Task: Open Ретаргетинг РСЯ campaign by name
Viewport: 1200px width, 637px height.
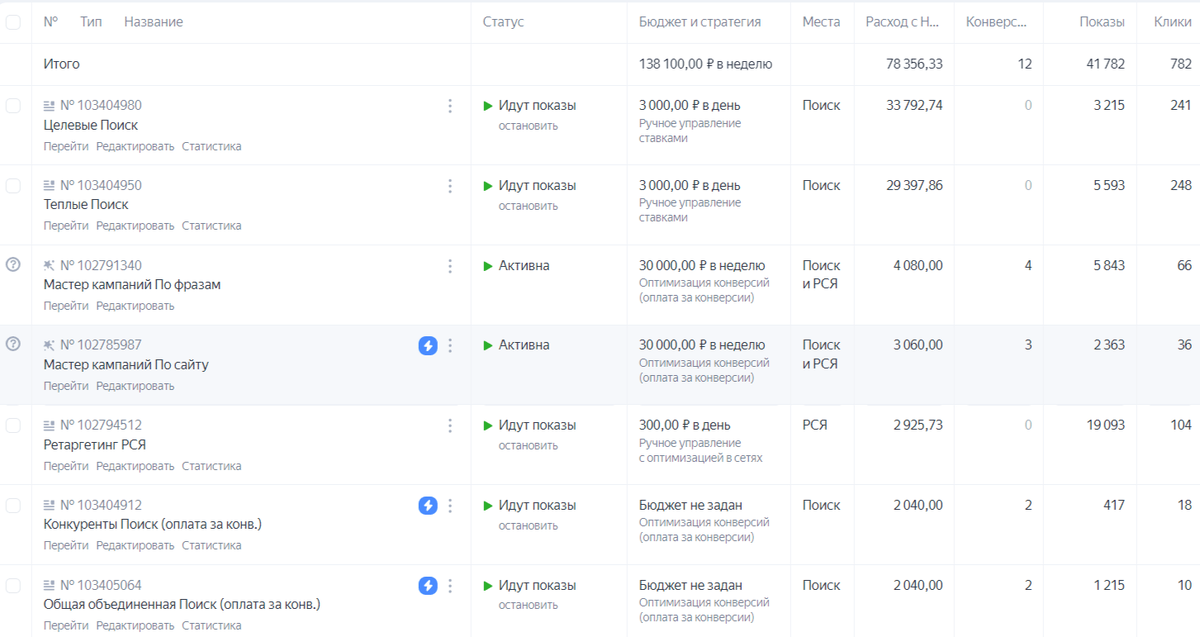Action: click(x=95, y=445)
